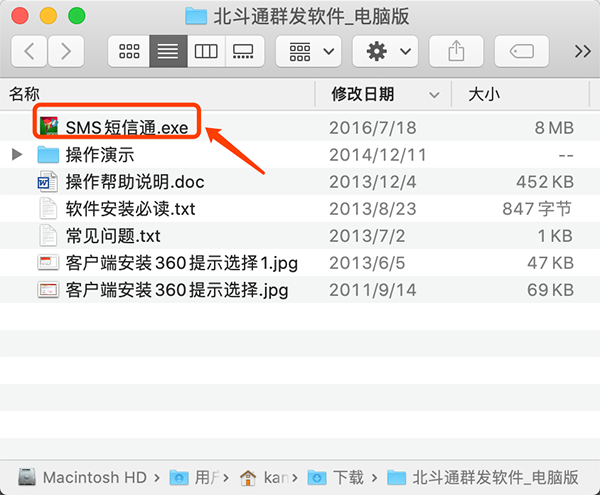600x495 pixels.
Task: Open the 用户 folder in path bar
Action: [195, 477]
